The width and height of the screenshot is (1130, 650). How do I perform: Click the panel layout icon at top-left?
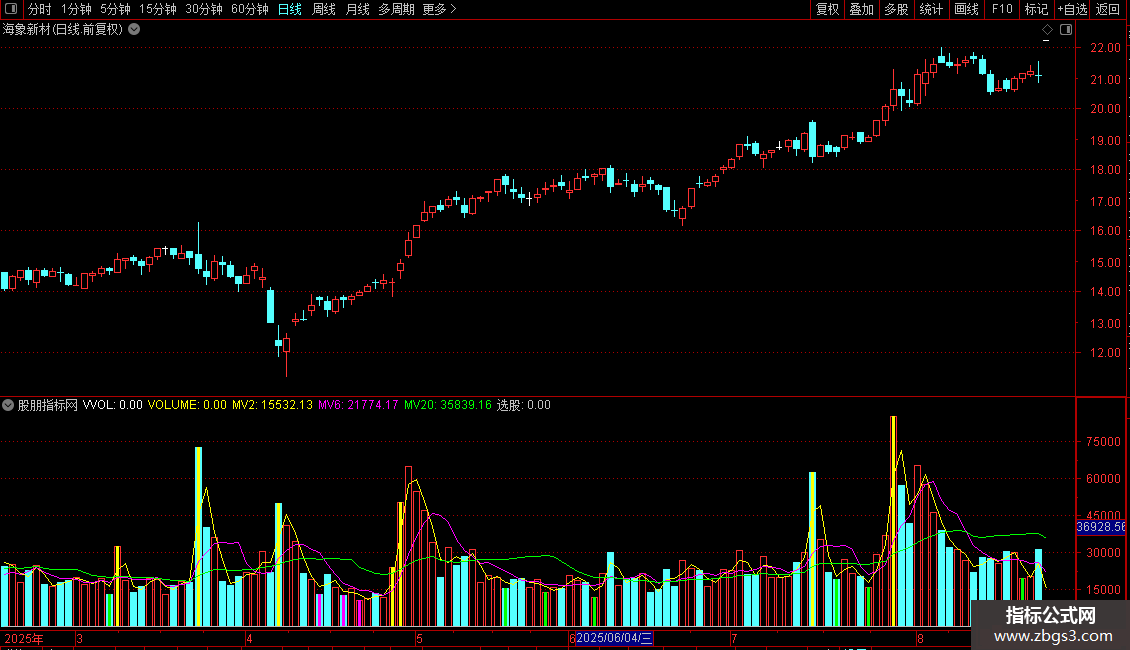point(11,9)
